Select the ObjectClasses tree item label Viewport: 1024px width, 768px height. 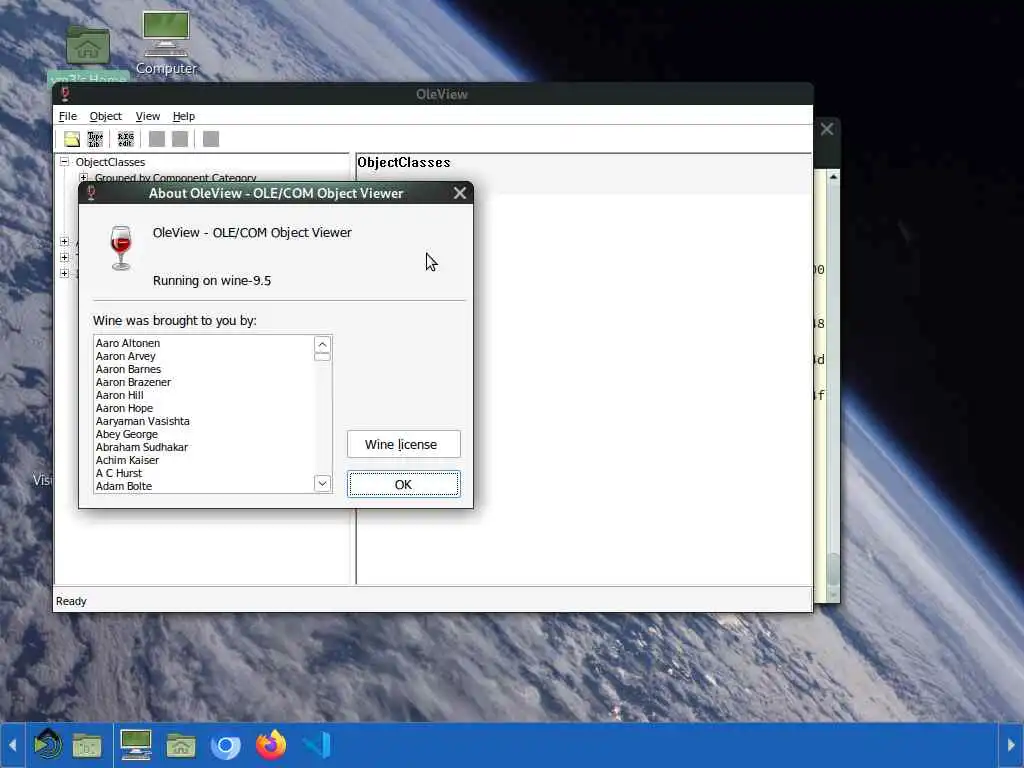(110, 162)
